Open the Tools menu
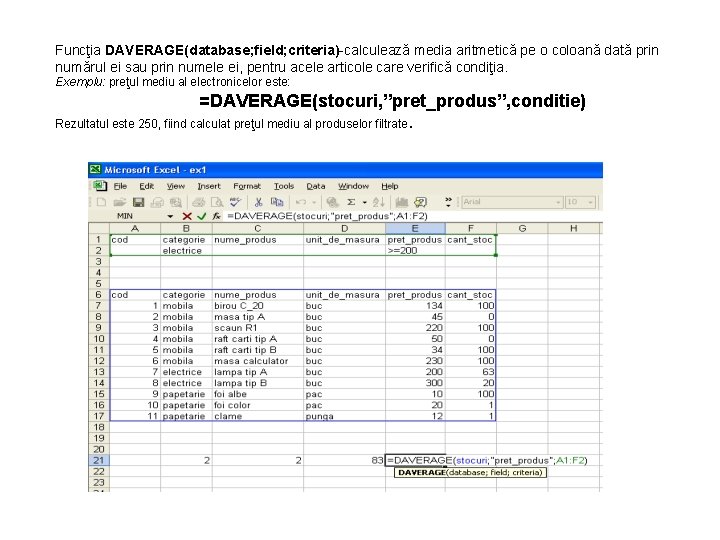720x540 pixels. coord(284,186)
